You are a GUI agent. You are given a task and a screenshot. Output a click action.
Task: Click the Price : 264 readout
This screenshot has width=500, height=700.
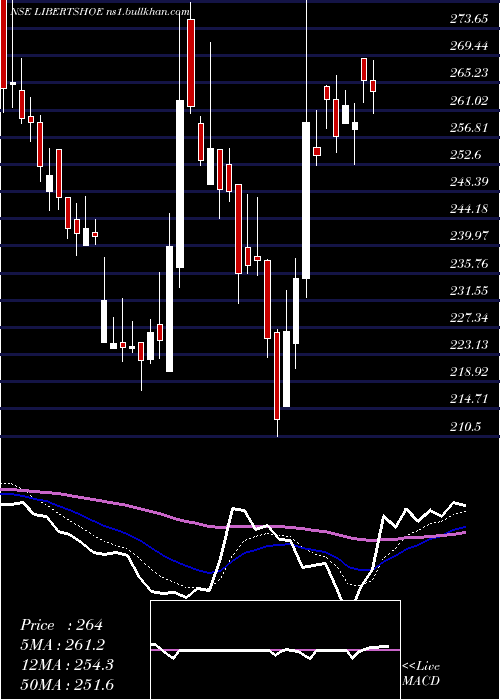click(x=62, y=625)
